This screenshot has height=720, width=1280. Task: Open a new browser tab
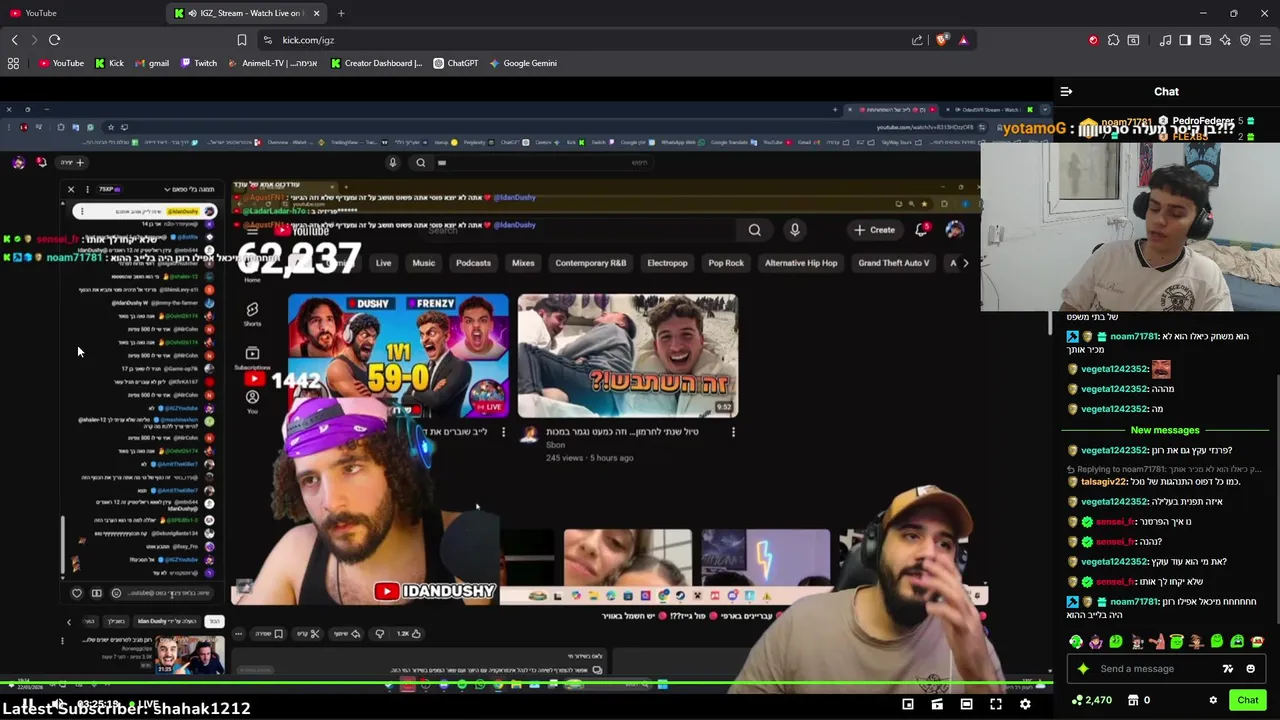click(341, 13)
